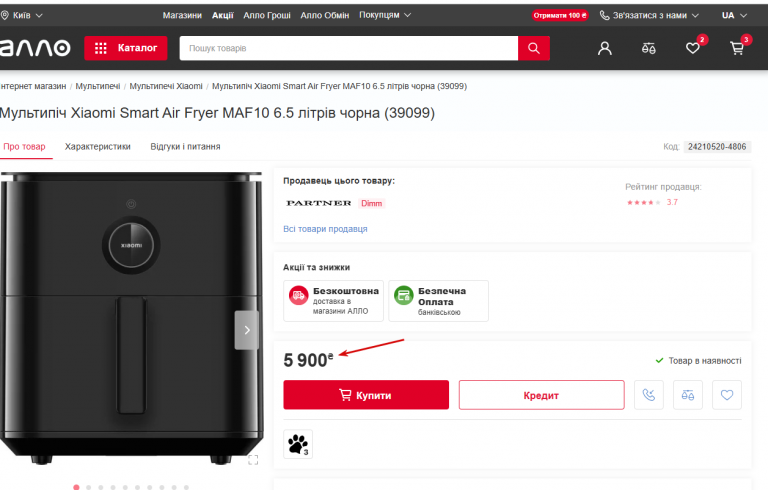Click the Allo logo
The height and width of the screenshot is (490, 768).
click(35, 48)
